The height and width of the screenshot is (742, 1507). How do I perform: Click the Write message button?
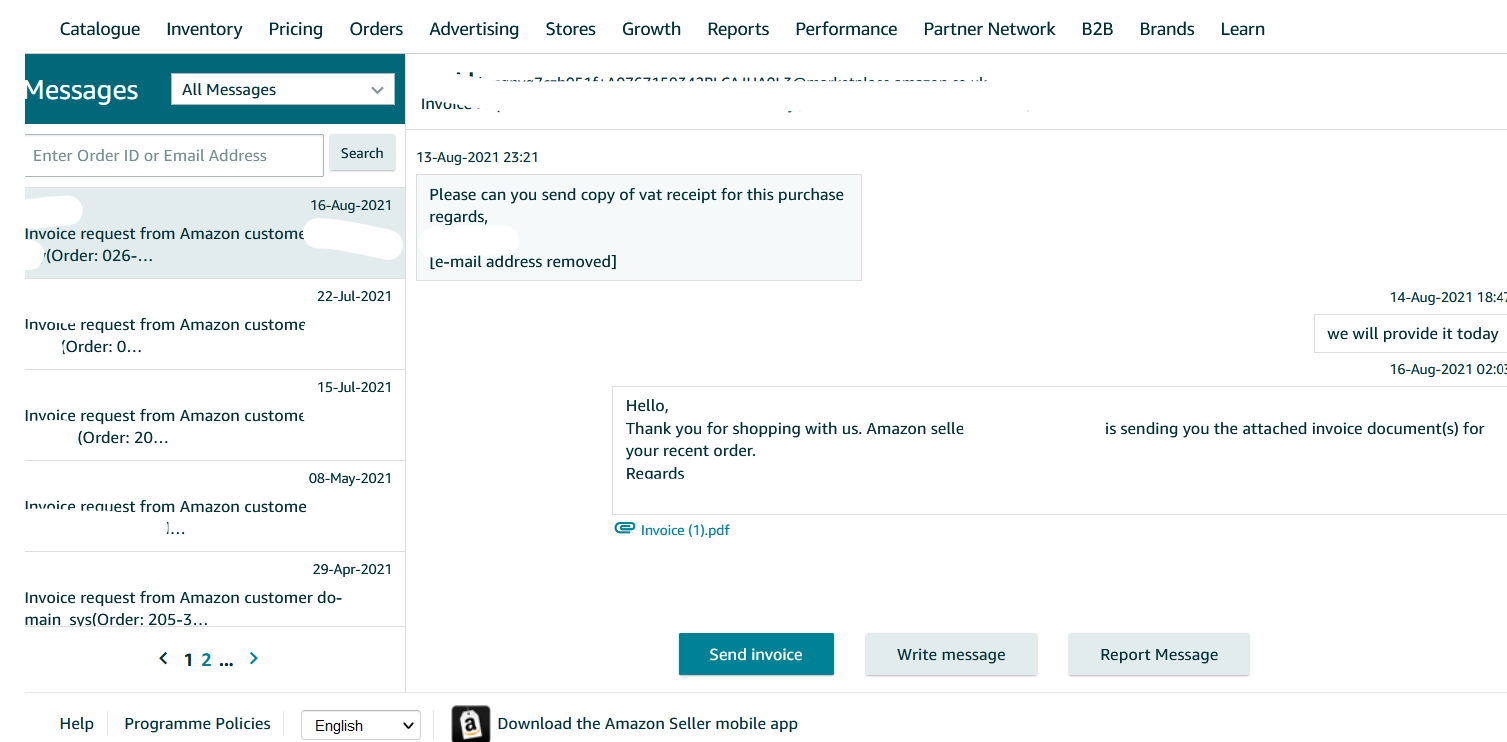(x=951, y=655)
